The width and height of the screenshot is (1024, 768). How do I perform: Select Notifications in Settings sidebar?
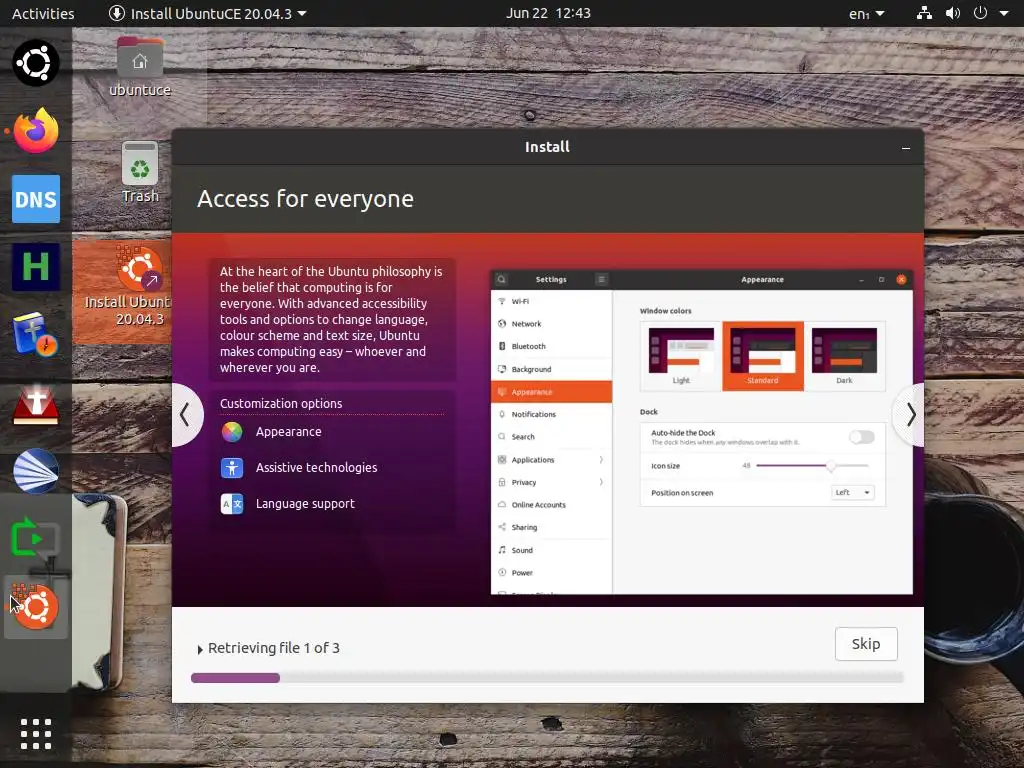[551, 414]
